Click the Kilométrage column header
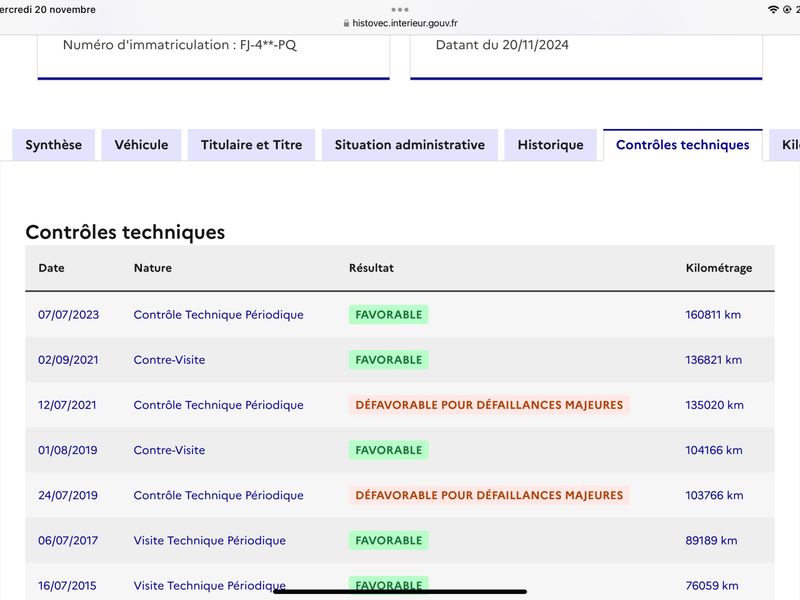Screen dimensions: 800x600 coord(719,268)
